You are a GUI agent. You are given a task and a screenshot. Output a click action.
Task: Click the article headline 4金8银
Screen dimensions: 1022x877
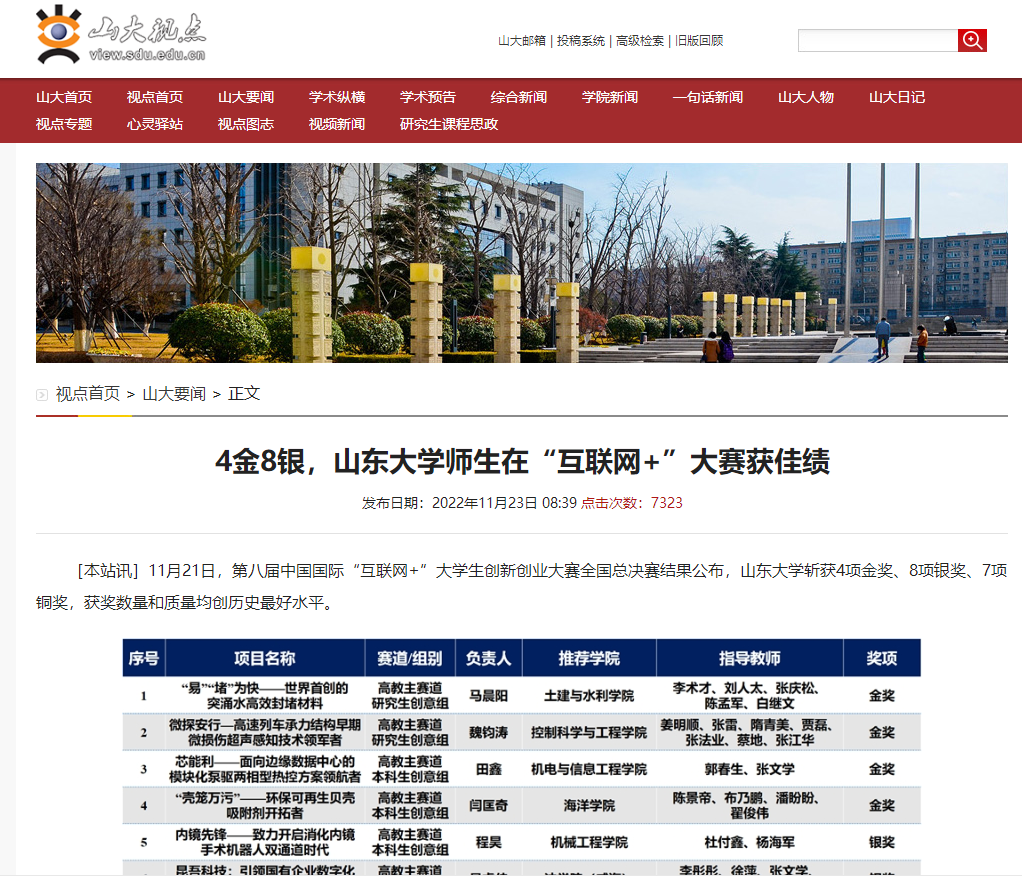click(x=522, y=461)
